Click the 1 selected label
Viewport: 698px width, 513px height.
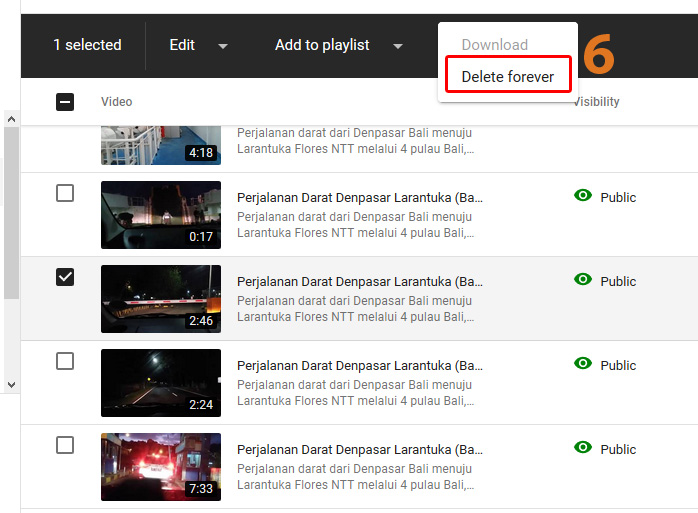[x=87, y=45]
